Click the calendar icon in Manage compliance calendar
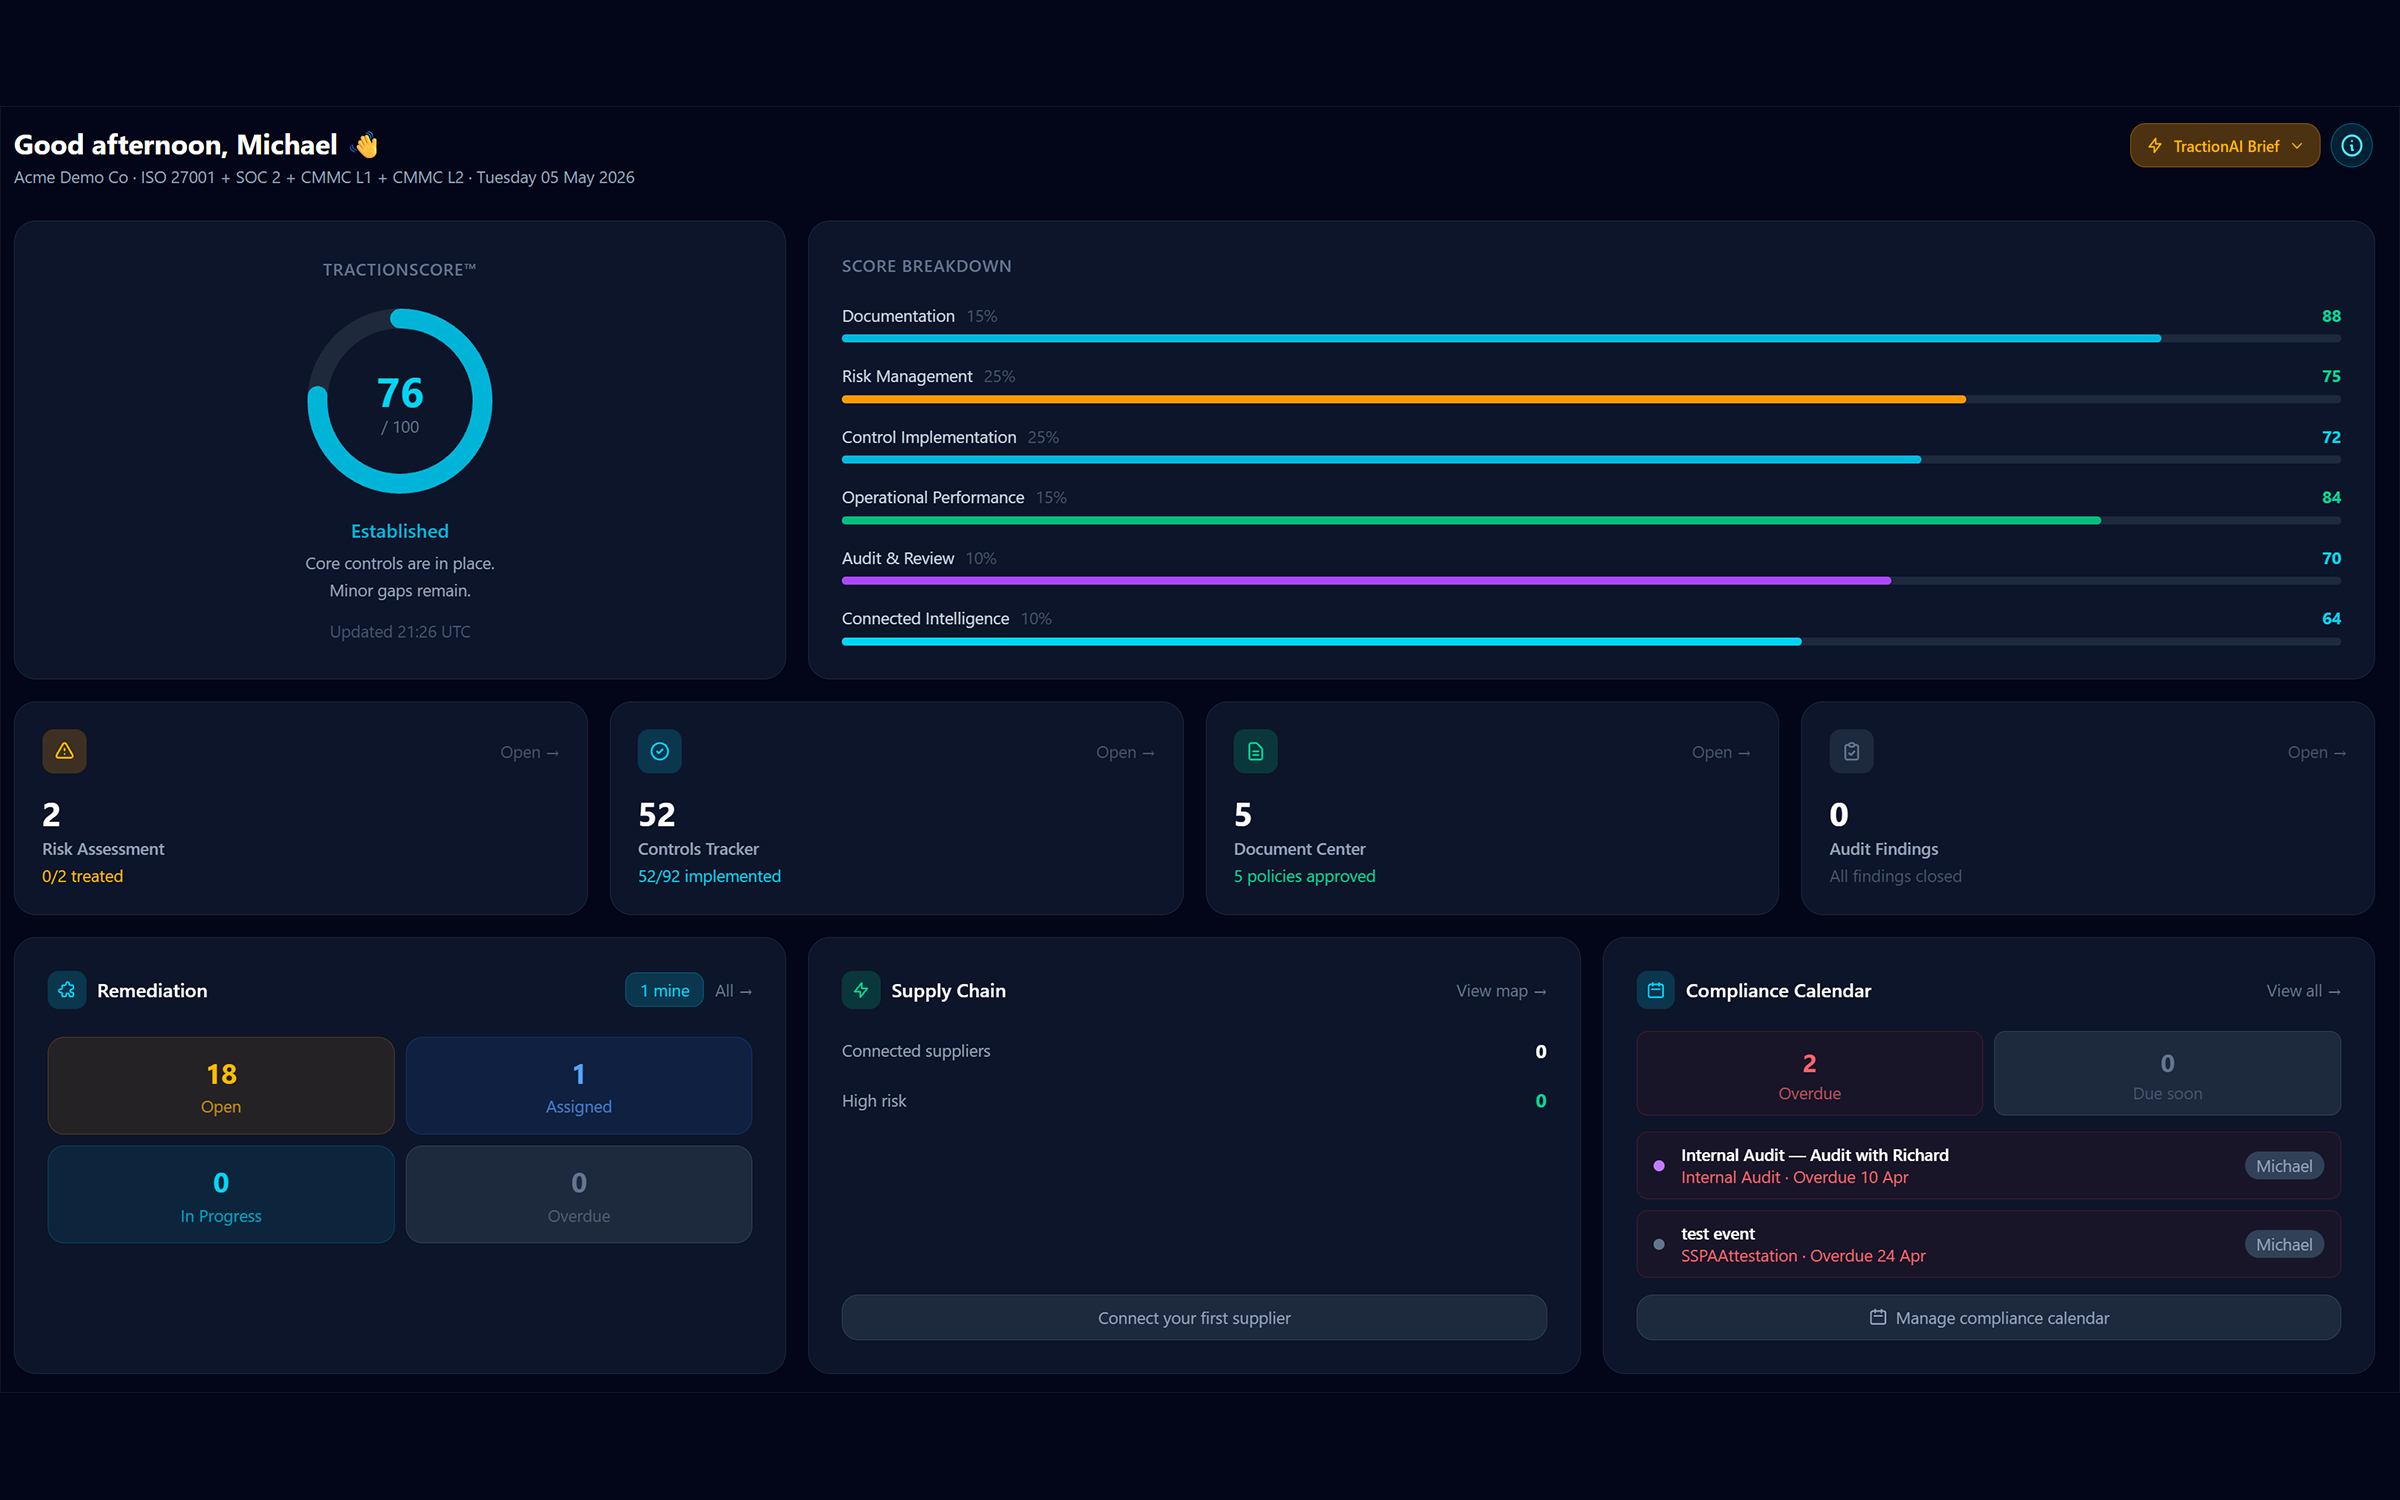2400x1500 pixels. click(x=1878, y=1317)
